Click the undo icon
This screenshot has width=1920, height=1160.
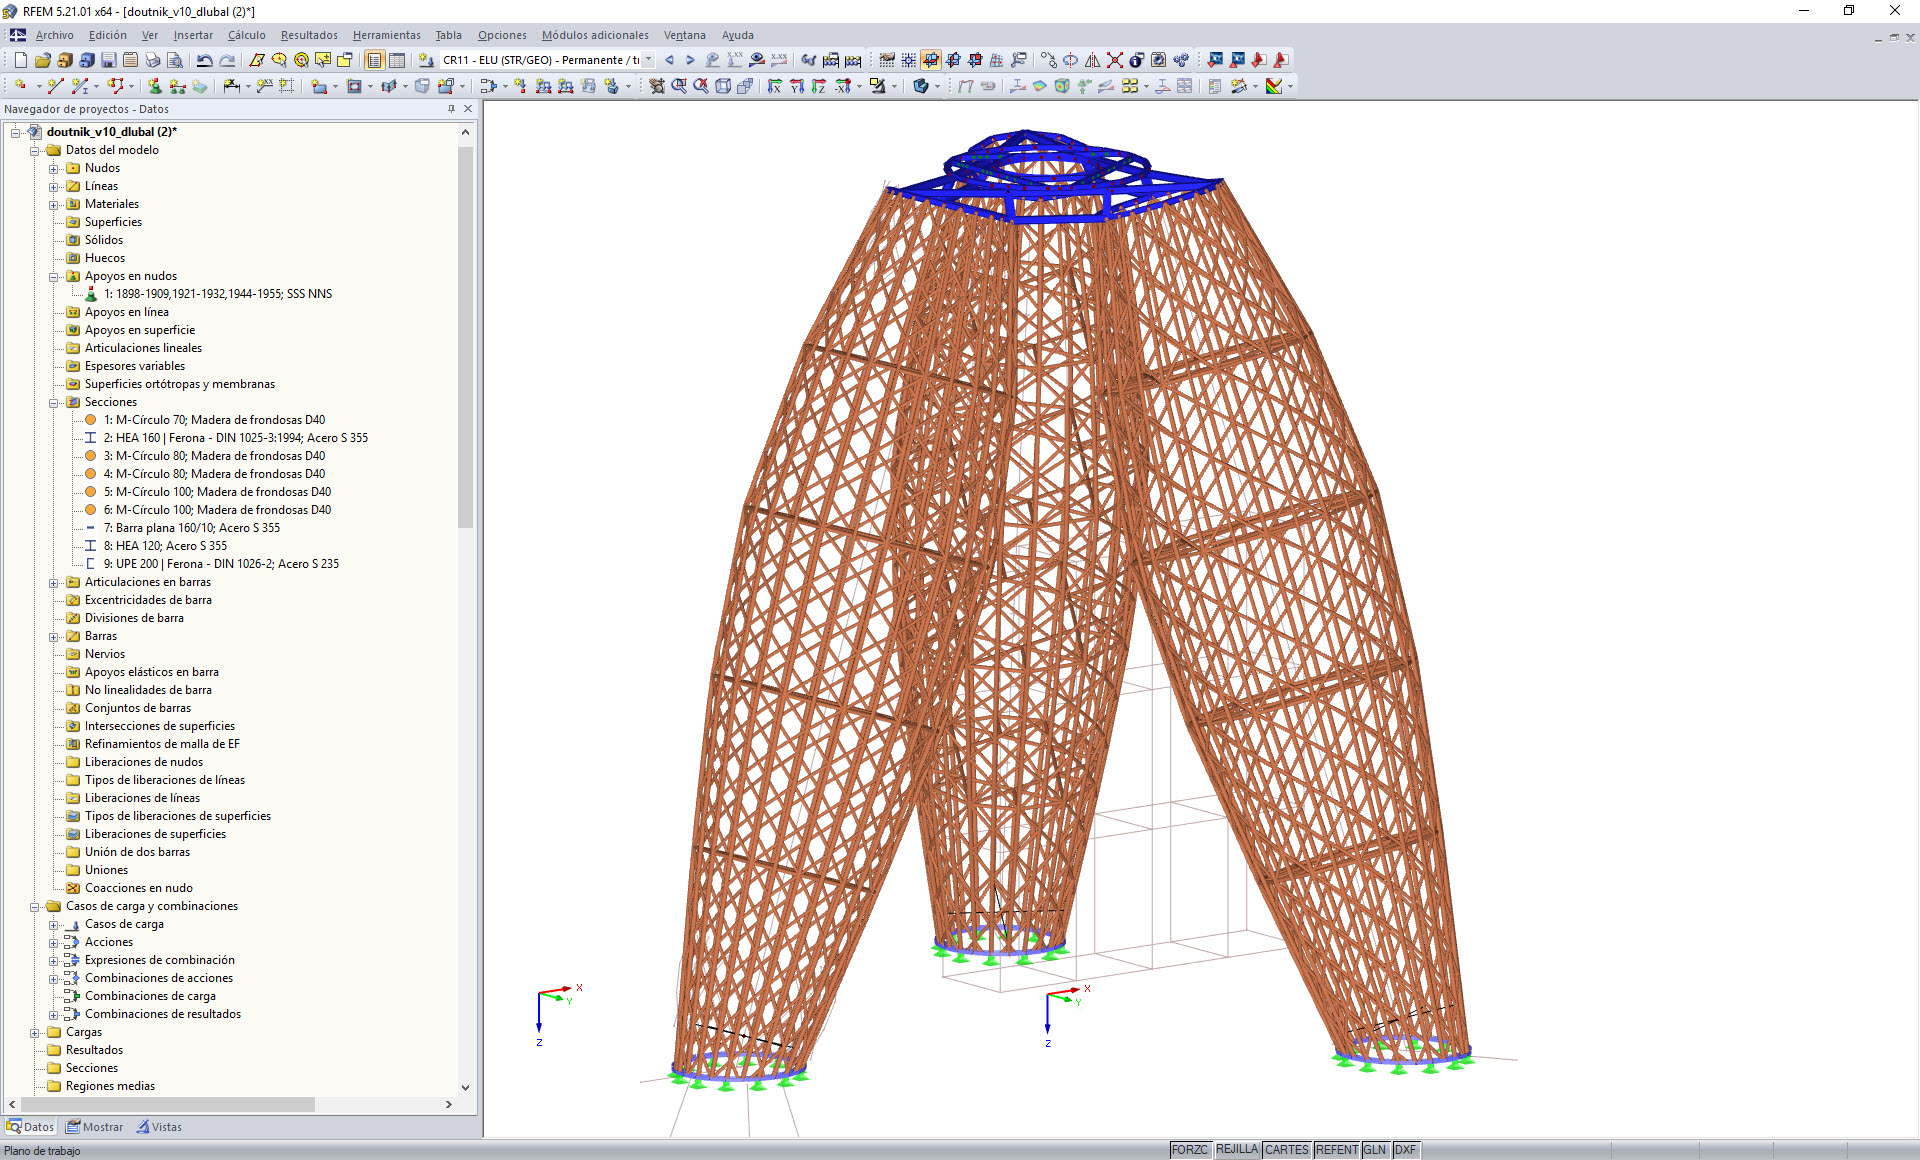pyautogui.click(x=205, y=60)
